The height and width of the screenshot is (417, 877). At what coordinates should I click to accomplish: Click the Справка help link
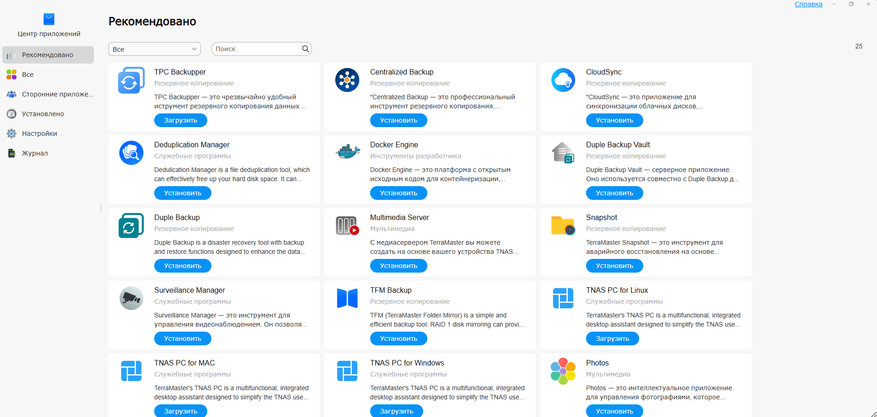[808, 4]
